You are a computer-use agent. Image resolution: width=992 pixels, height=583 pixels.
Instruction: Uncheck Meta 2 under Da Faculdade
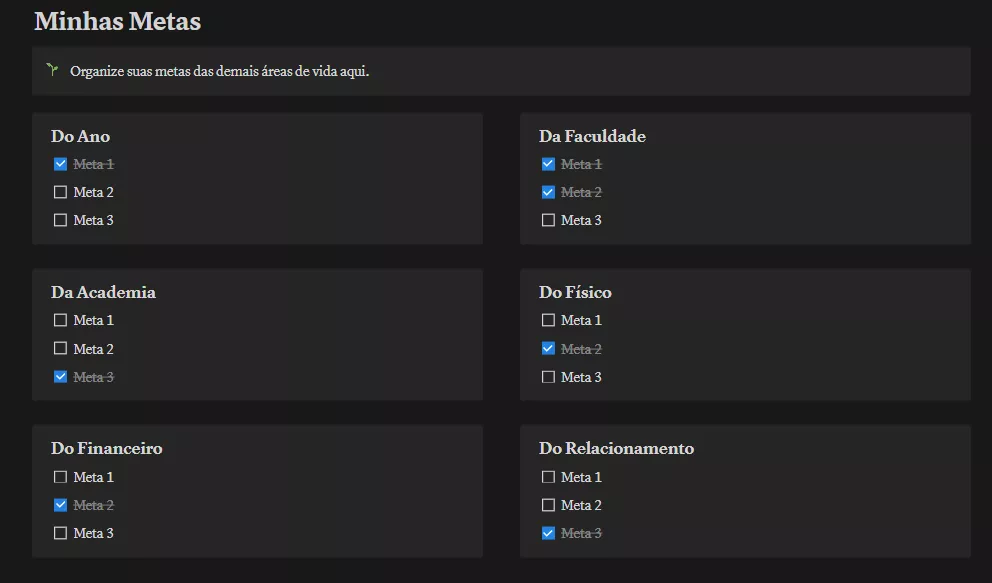(x=548, y=192)
